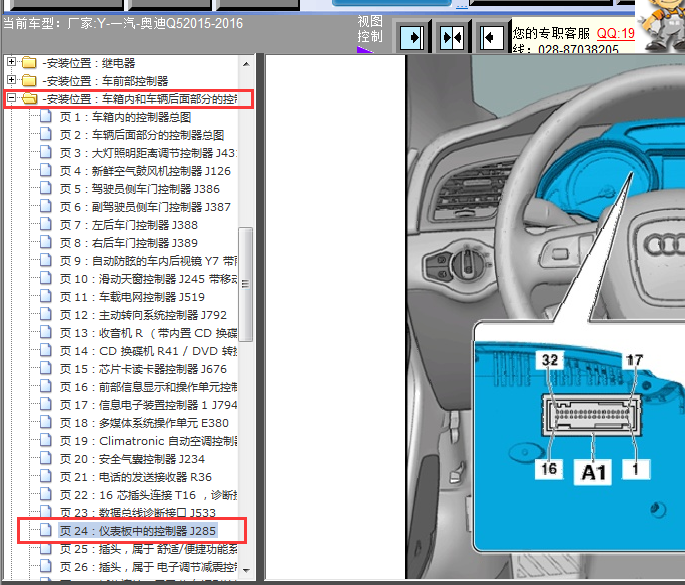685x585 pixels.
Task: Open 页 20 安全气囊控制器 J234
Action: (x=132, y=459)
